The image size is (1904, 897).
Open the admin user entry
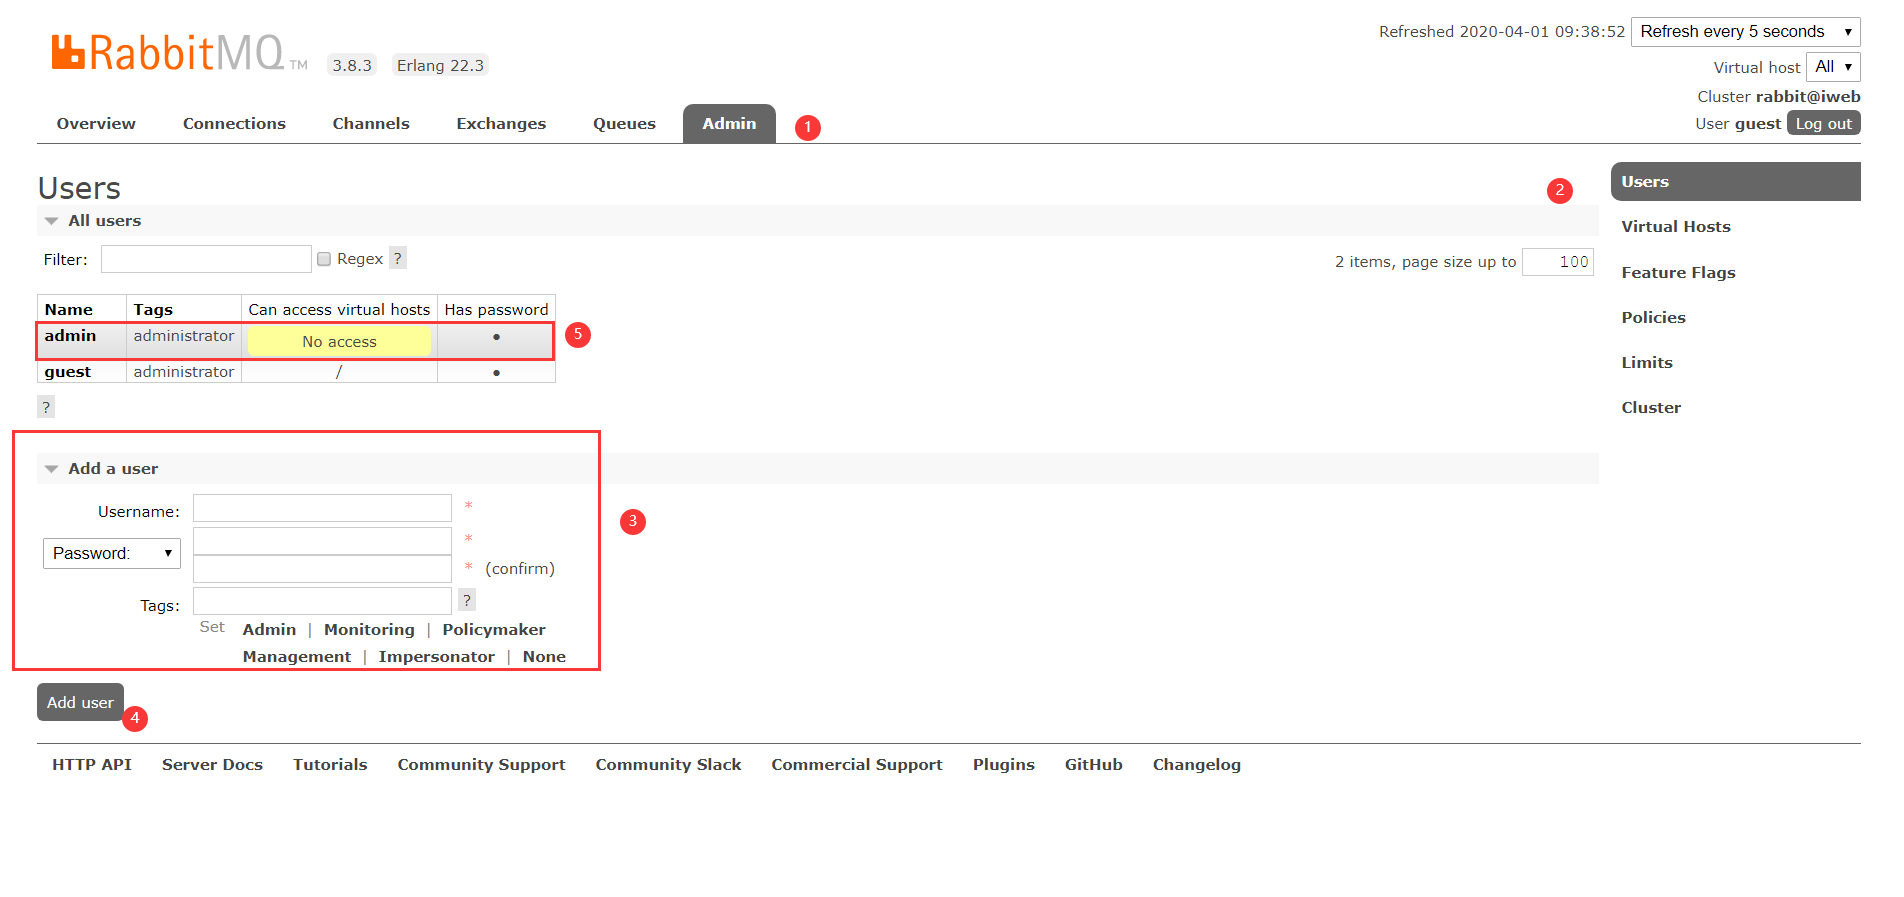point(70,336)
